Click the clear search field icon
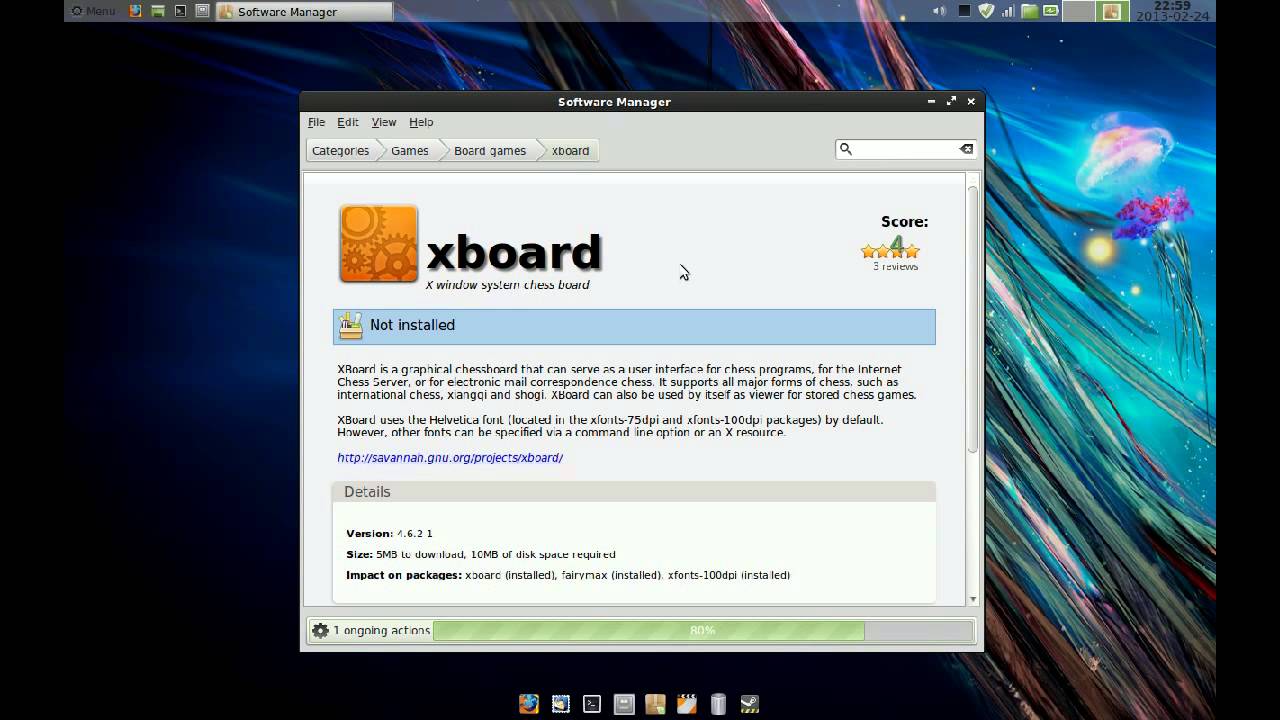The image size is (1280, 720). point(966,149)
